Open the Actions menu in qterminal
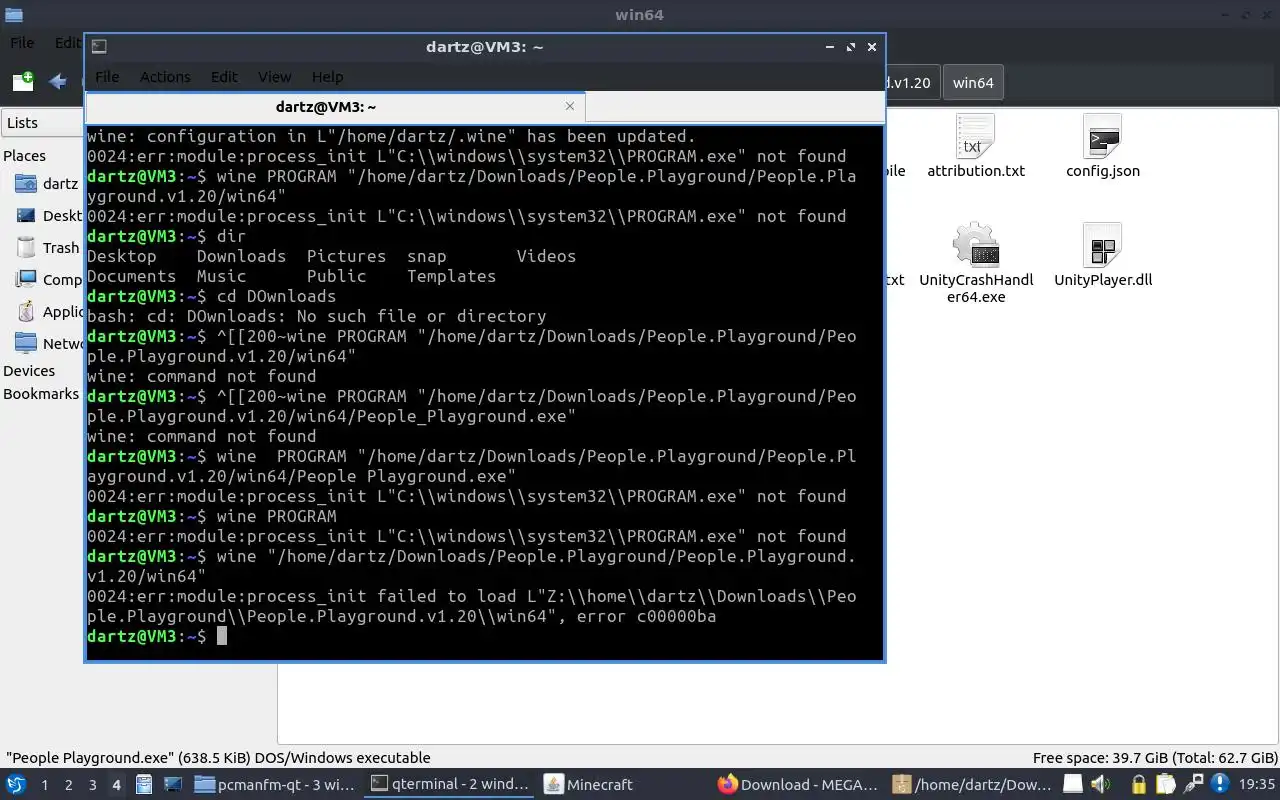 pos(165,77)
